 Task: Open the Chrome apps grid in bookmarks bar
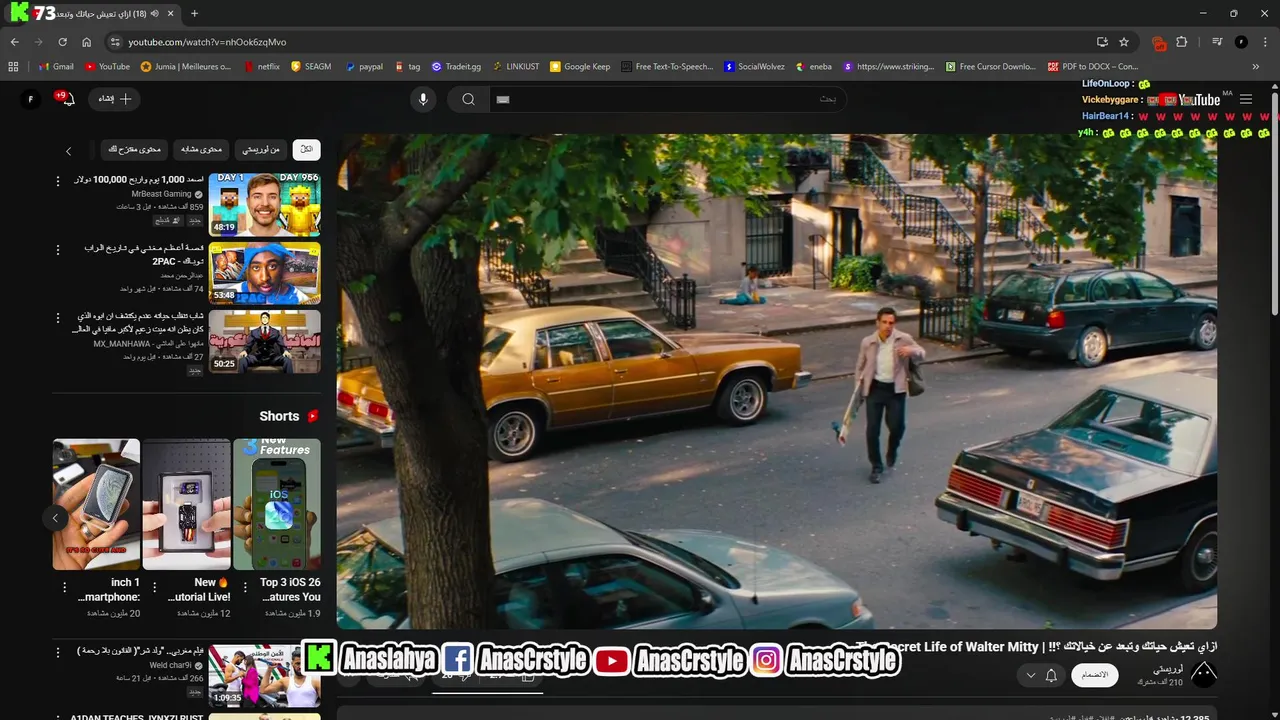13,67
